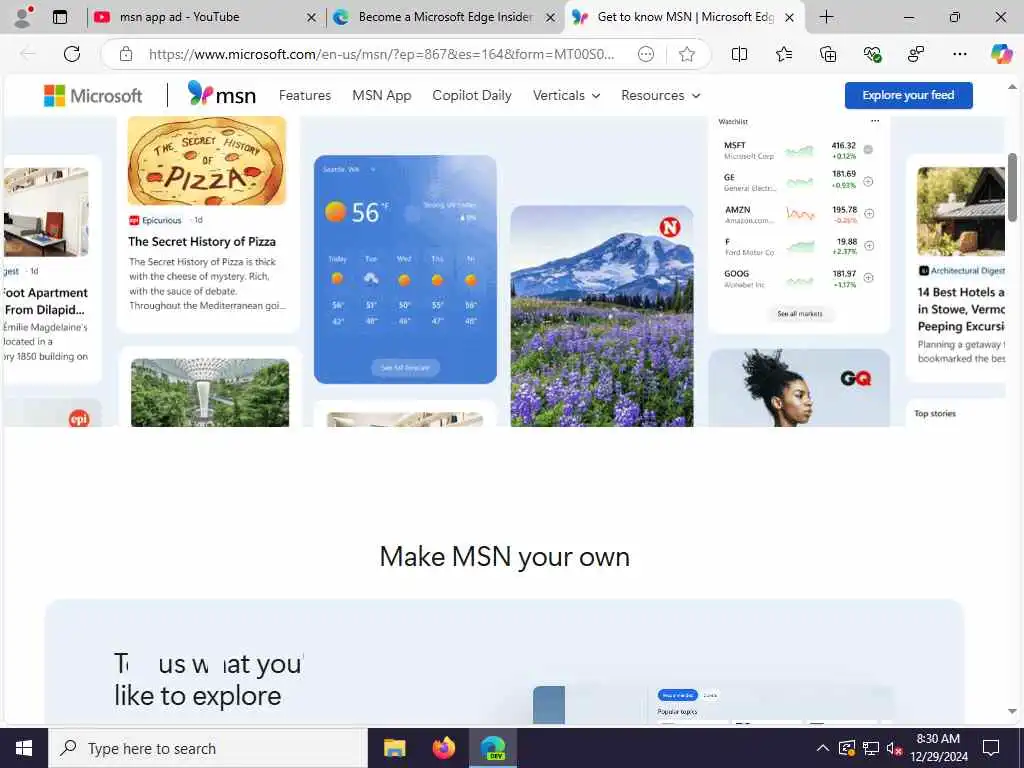Open the browser profile icon

pos(24,17)
